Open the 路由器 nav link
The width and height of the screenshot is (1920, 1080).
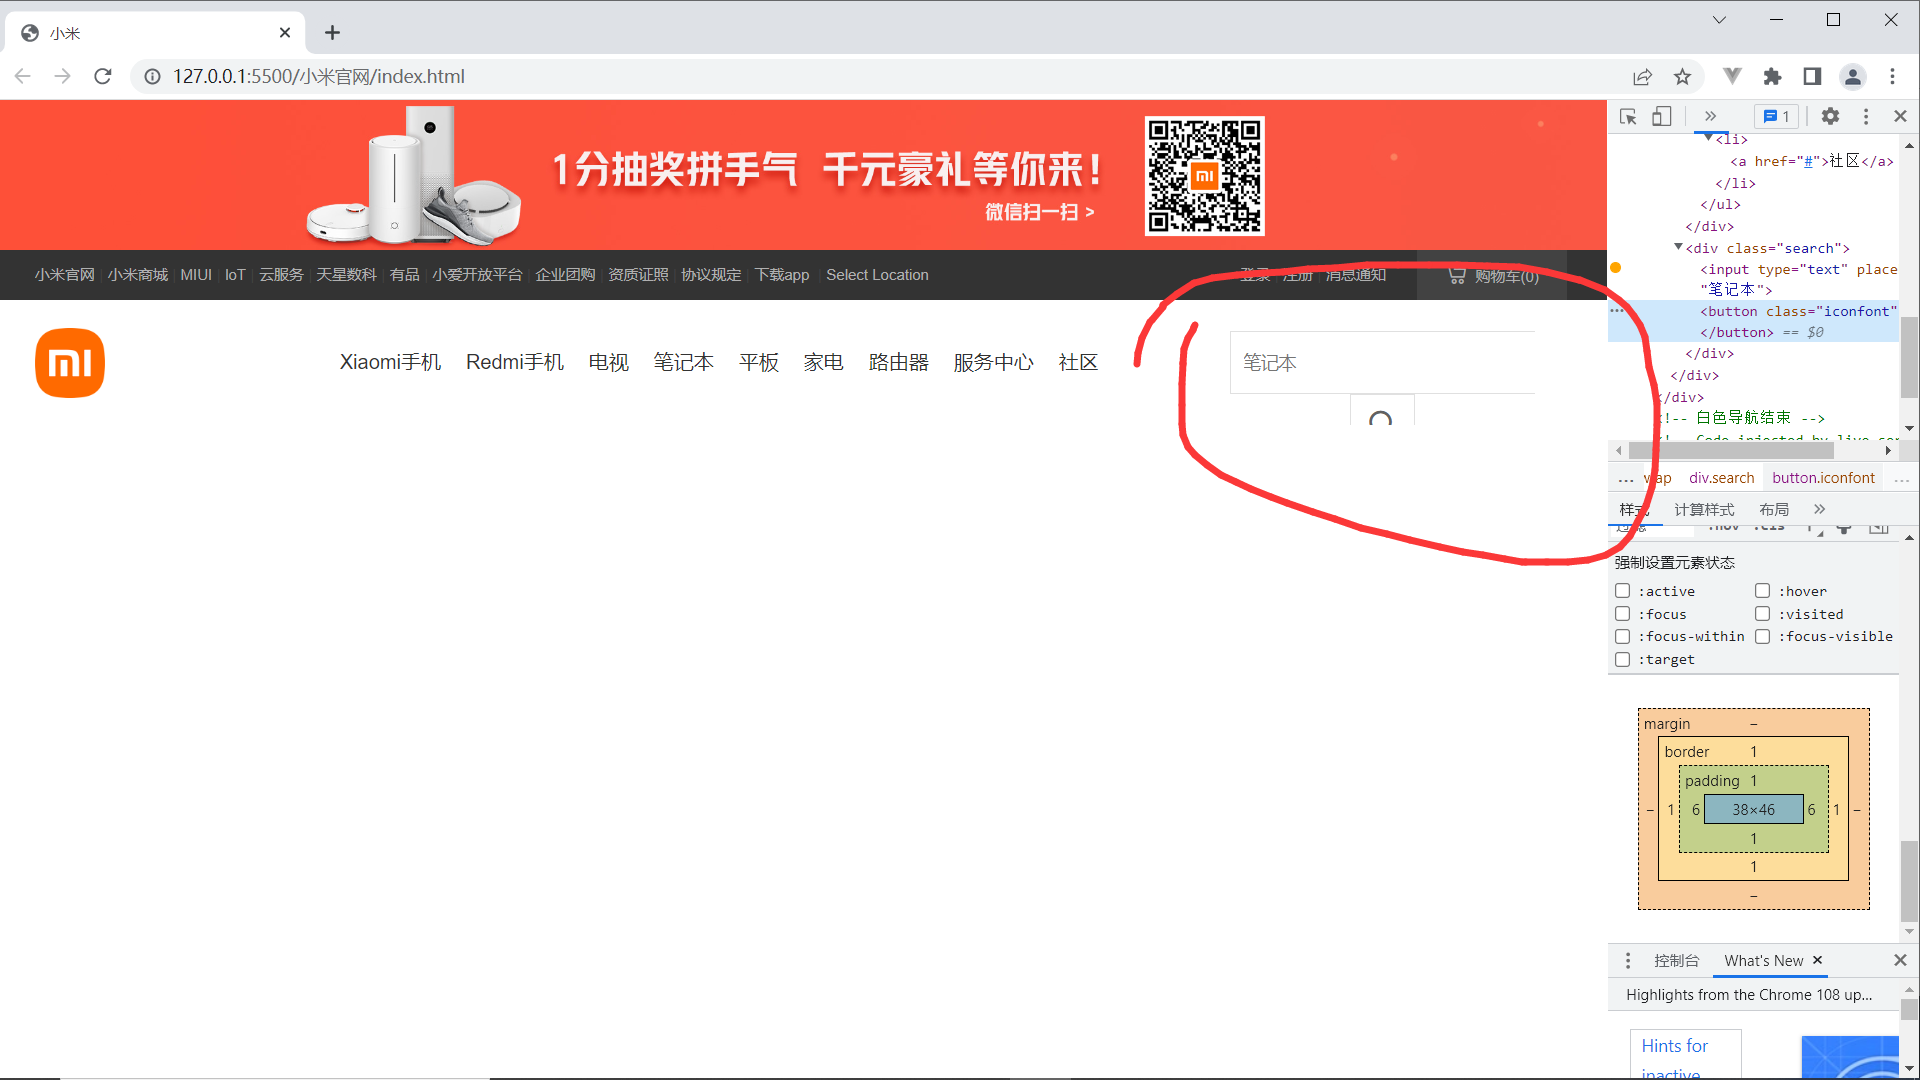pyautogui.click(x=898, y=362)
